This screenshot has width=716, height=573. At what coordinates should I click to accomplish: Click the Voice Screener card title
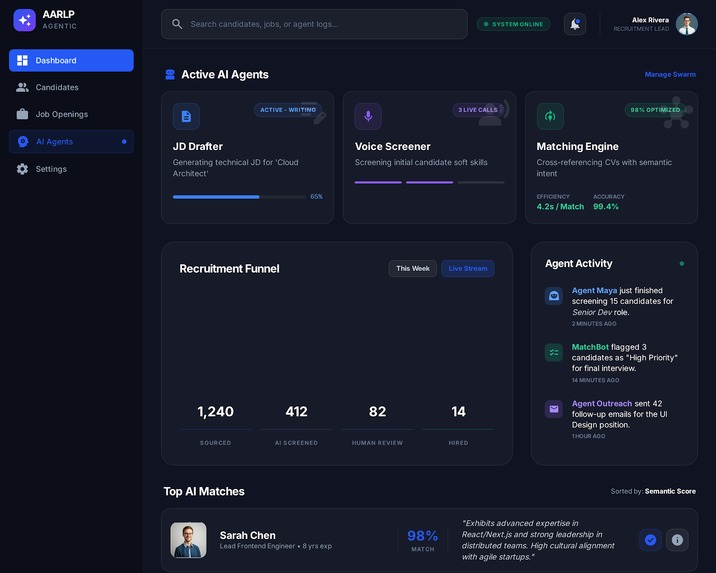point(393,147)
